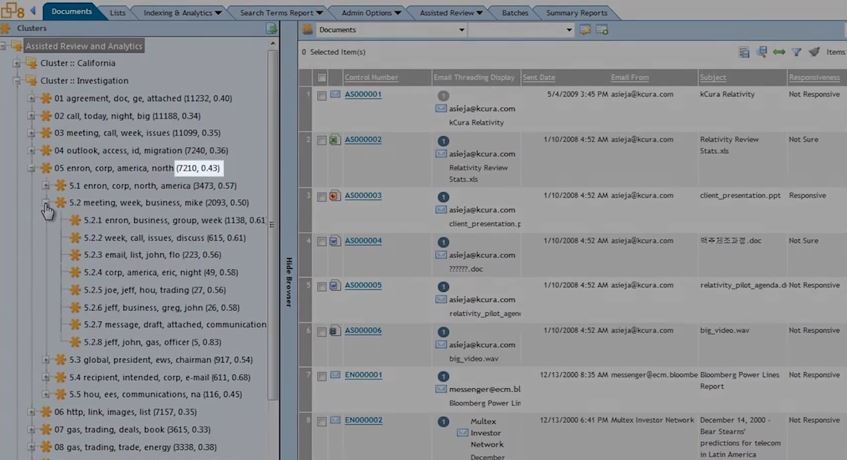Expand the Cluster :: California node
Screen dimensions: 847x460
17,63
